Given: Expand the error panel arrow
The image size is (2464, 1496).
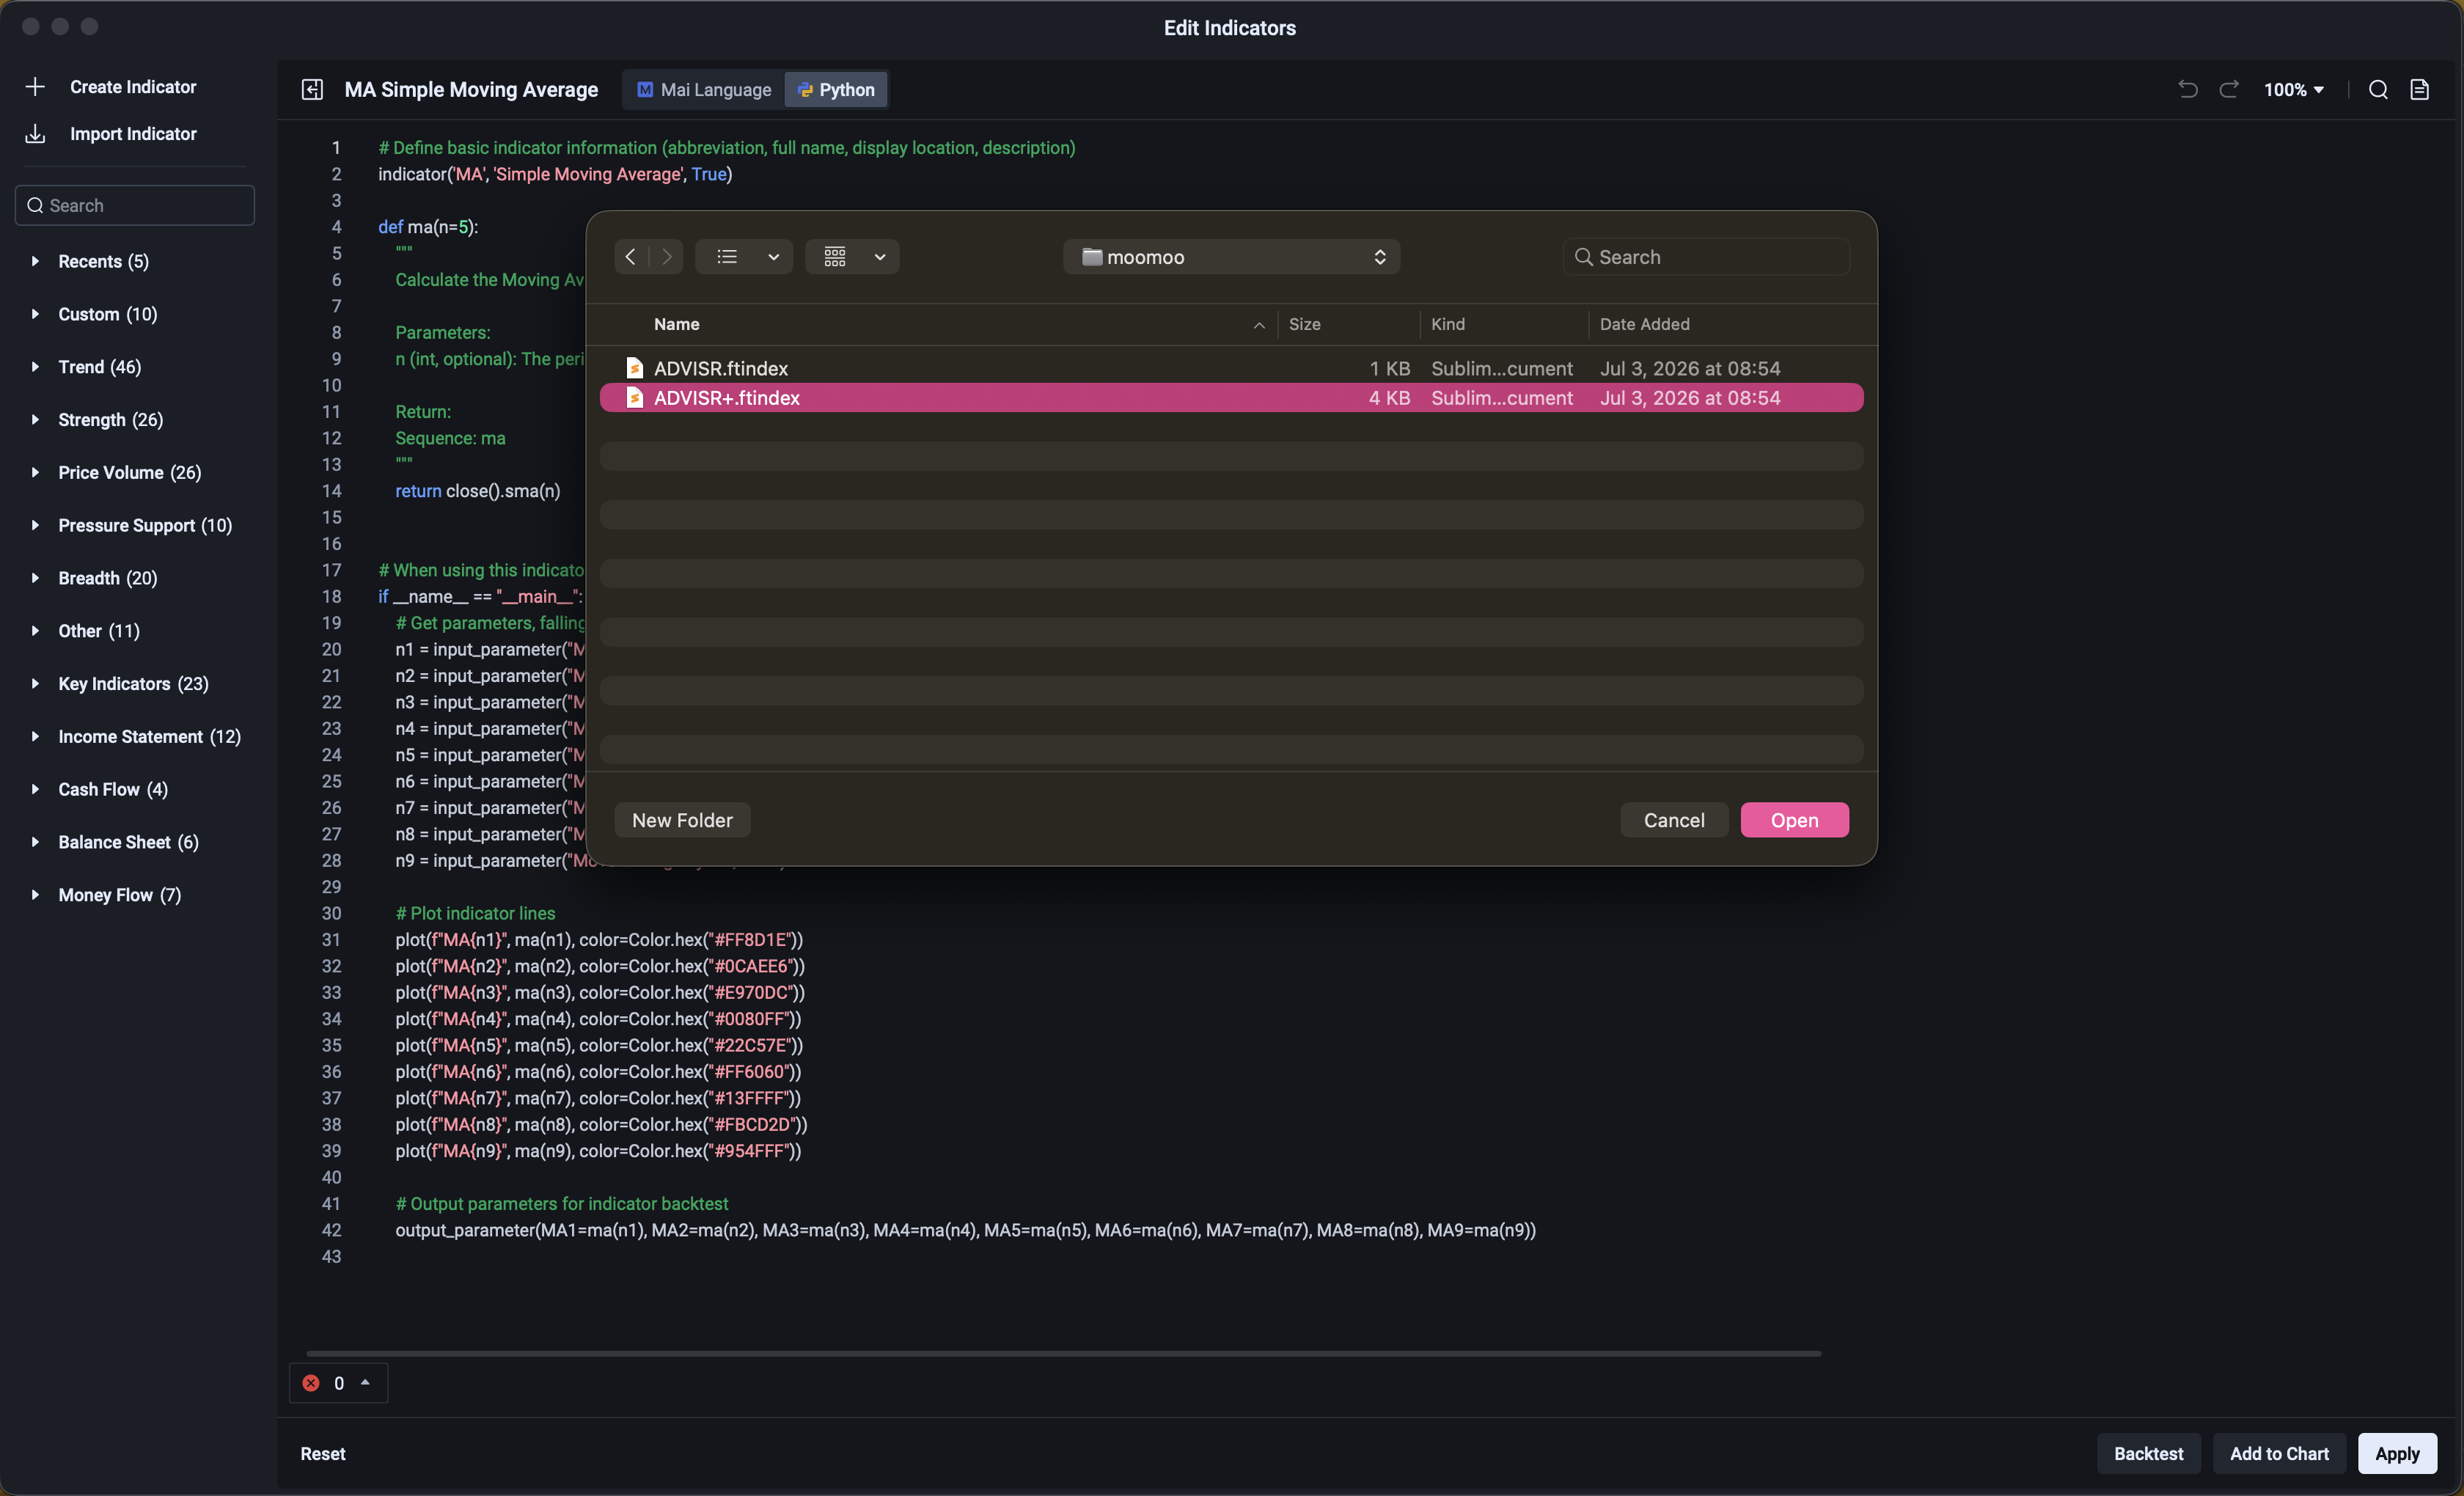Looking at the screenshot, I should 365,1382.
